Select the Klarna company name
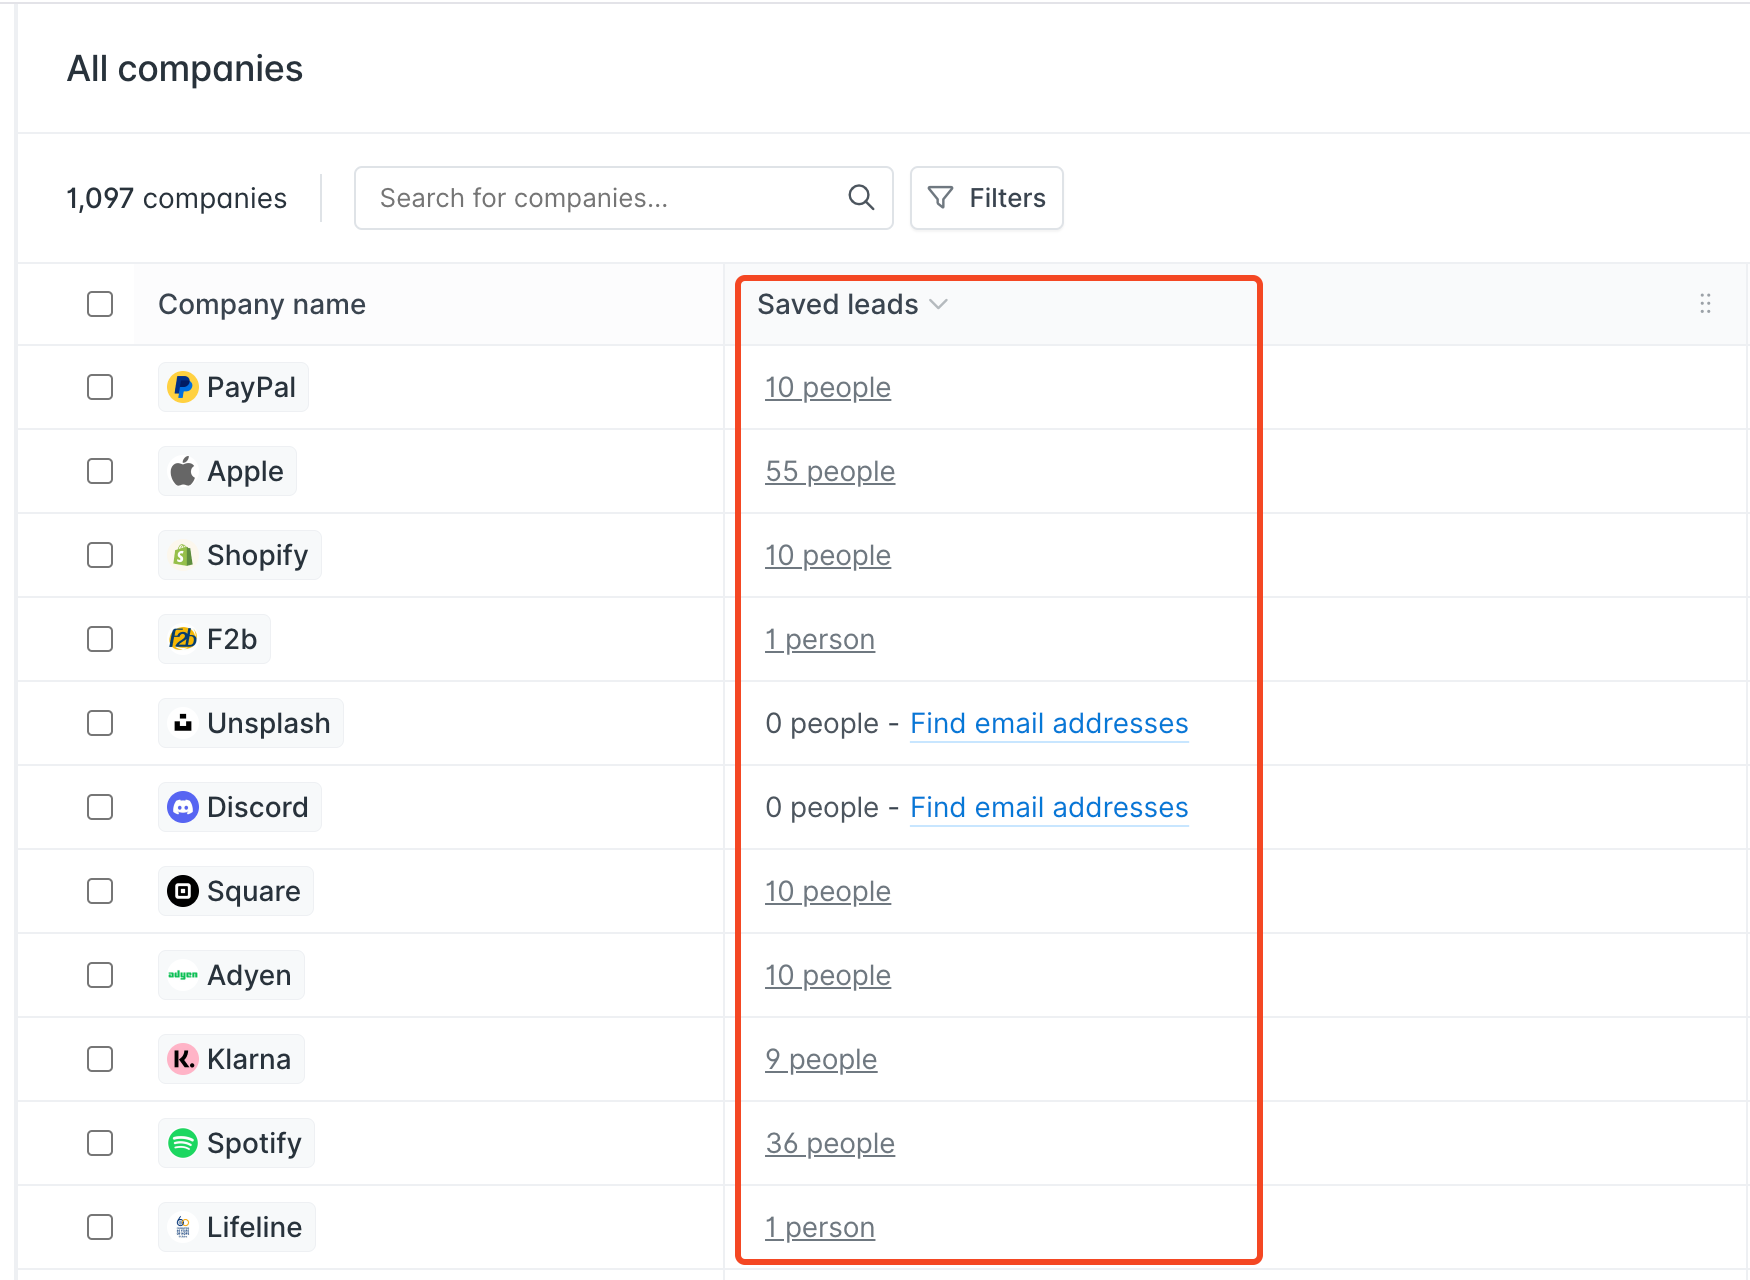Screen dimensions: 1750x1280 tap(249, 1059)
